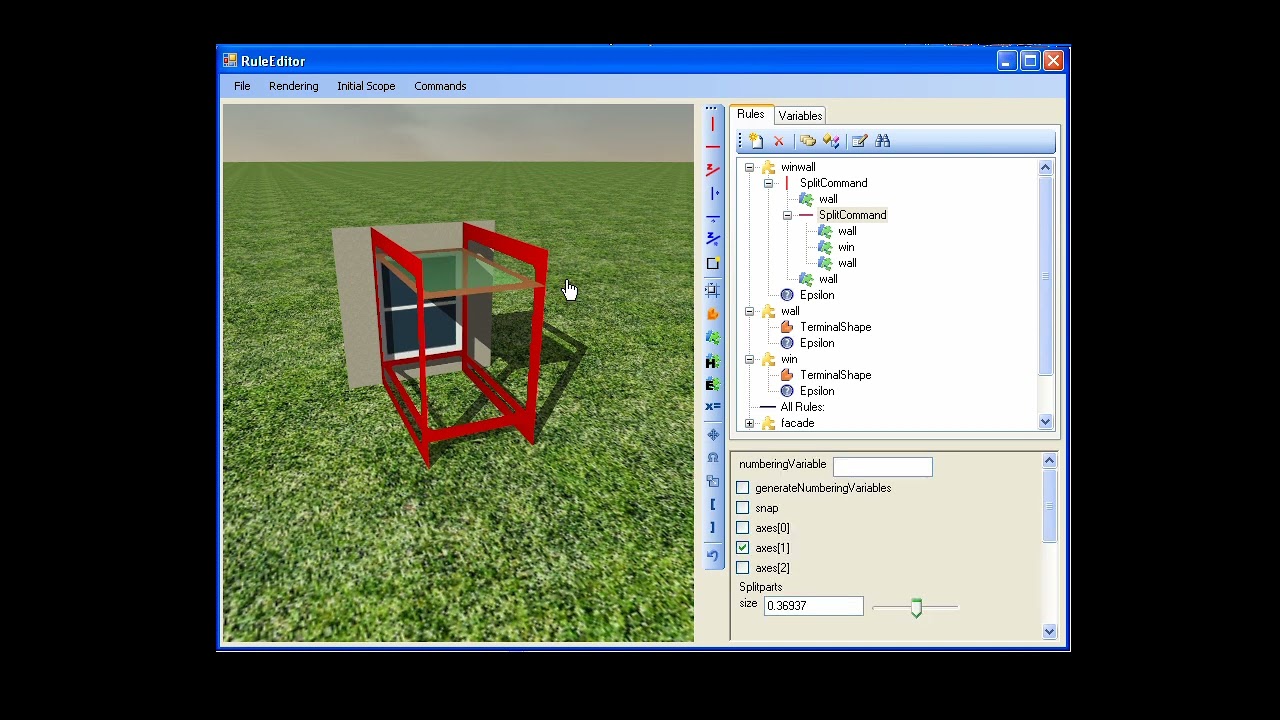Viewport: 1280px width, 720px height.
Task: Click the rotate tool icon in side toolbar
Action: click(x=712, y=457)
